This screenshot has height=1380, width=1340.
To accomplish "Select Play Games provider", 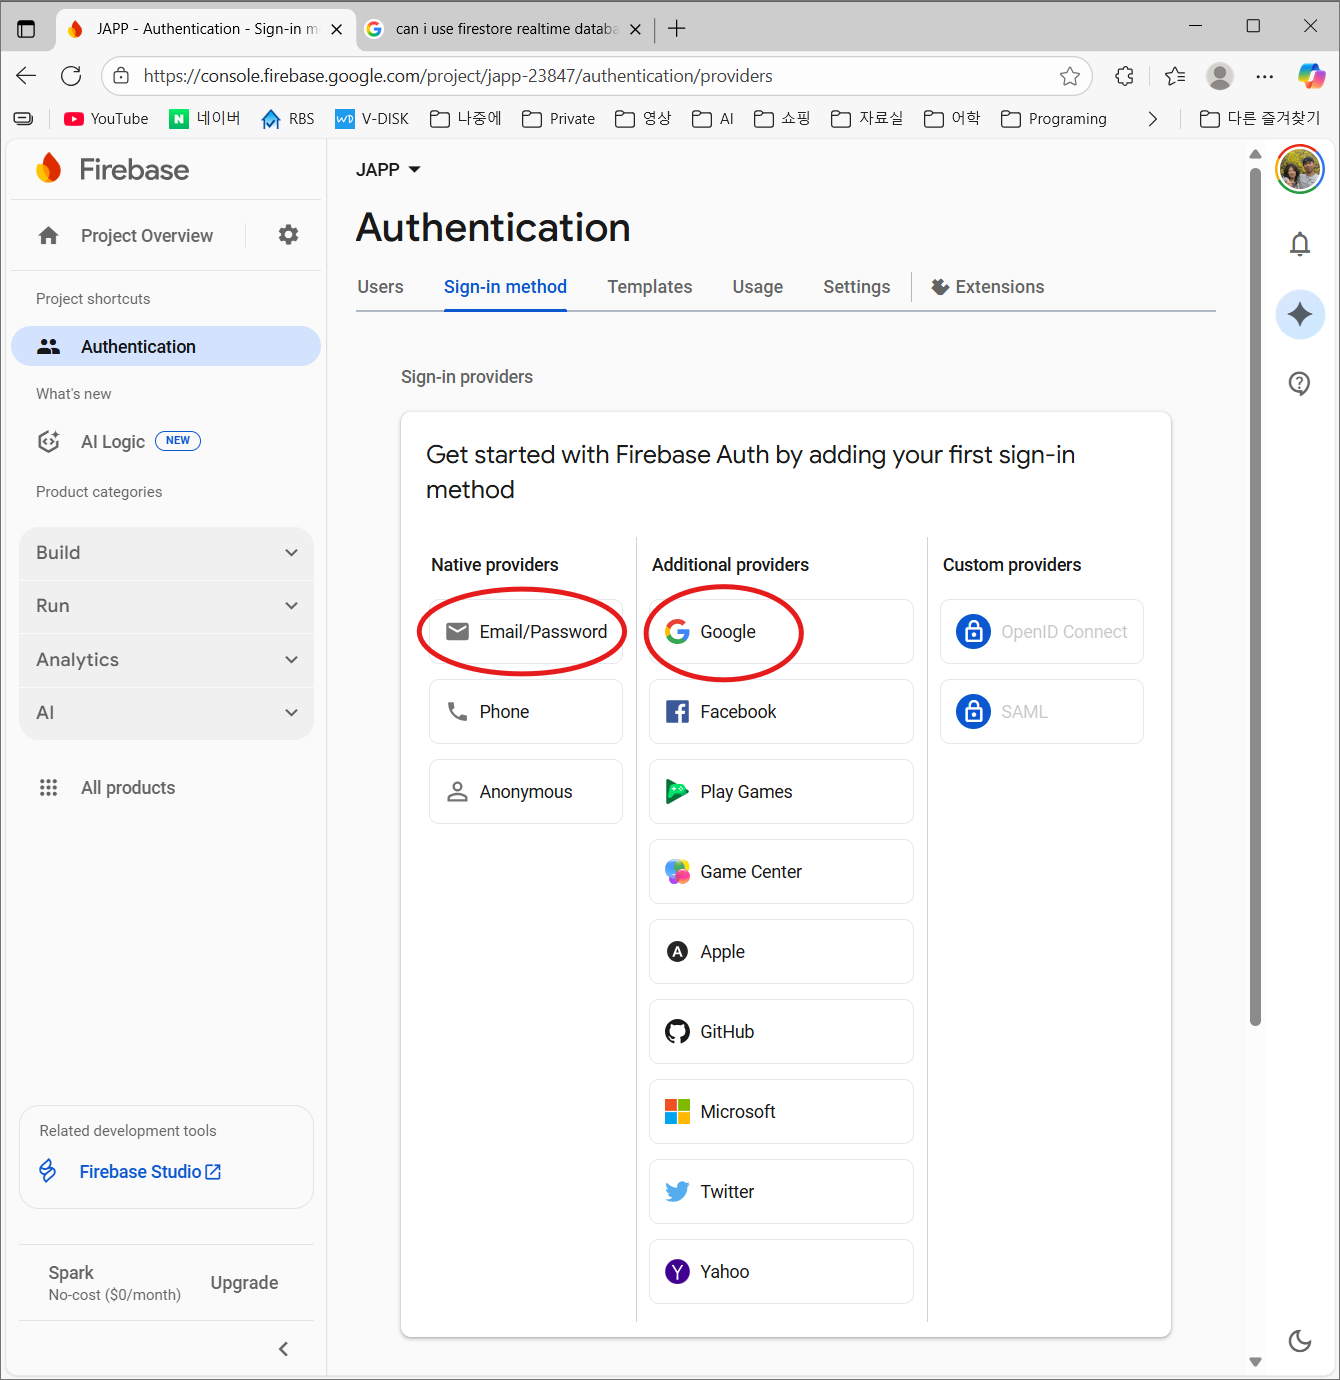I will click(781, 792).
